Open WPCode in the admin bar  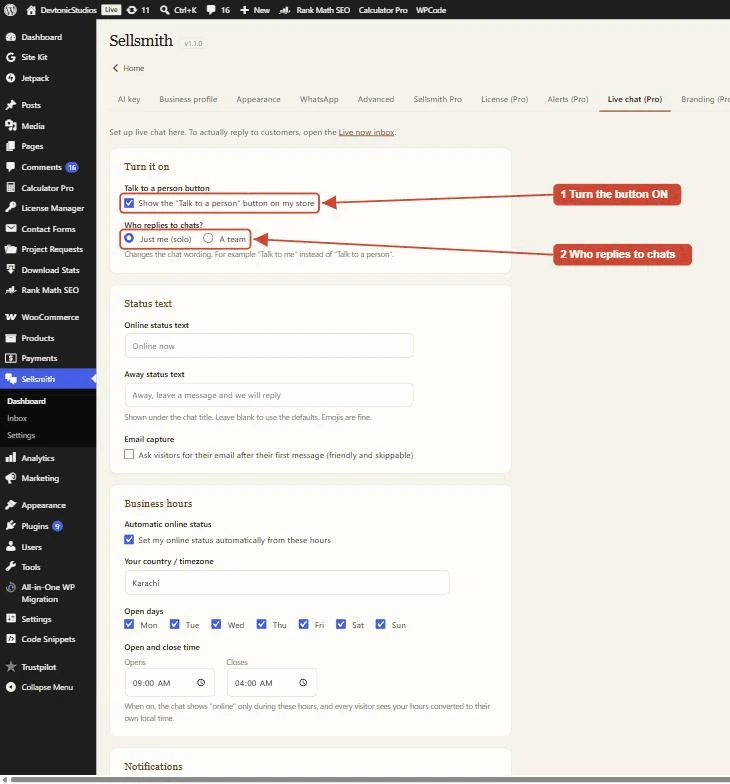click(431, 10)
